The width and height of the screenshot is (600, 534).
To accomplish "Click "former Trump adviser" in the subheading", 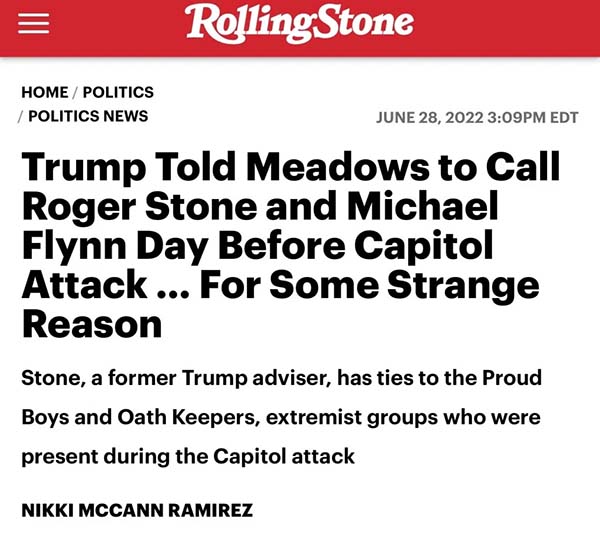I will 192,378.
